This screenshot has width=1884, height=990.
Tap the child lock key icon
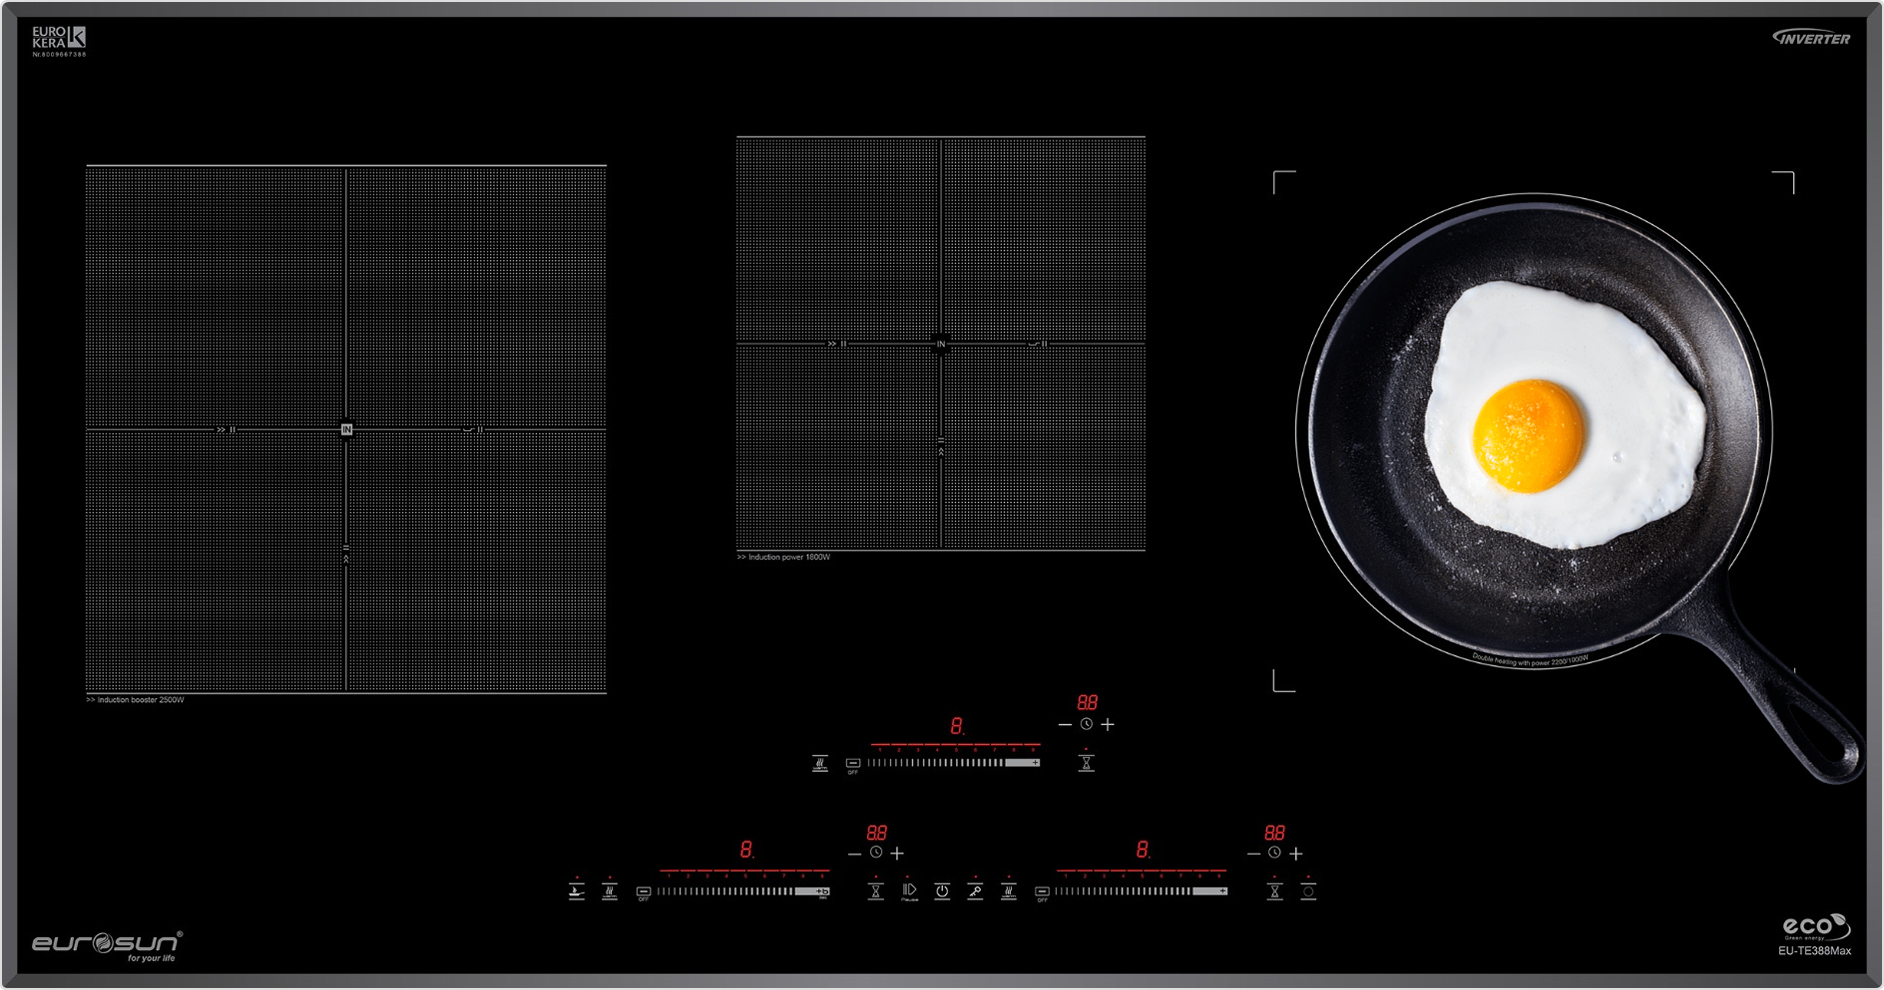(x=975, y=891)
